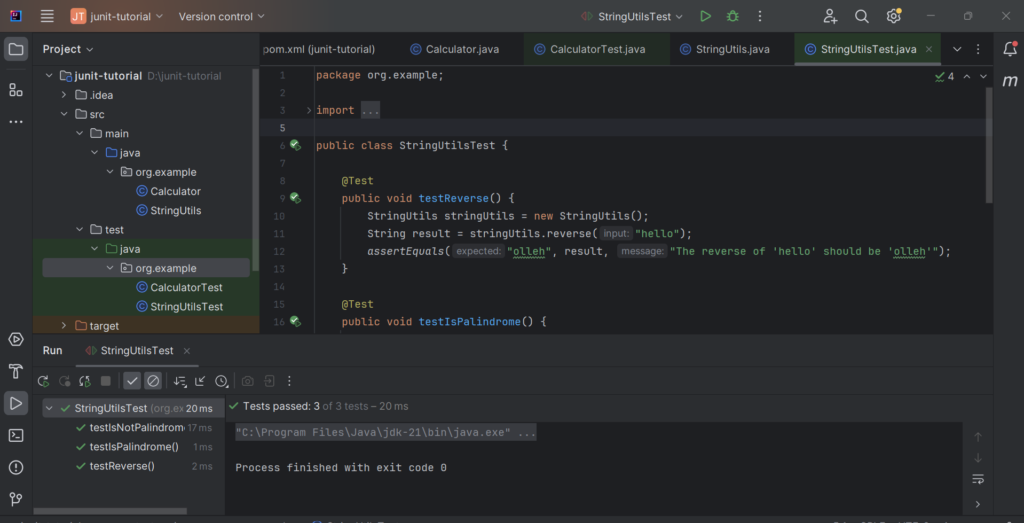Image resolution: width=1024 pixels, height=523 pixels.
Task: Open the StringUtilsTest run configuration dropdown
Action: tap(632, 16)
